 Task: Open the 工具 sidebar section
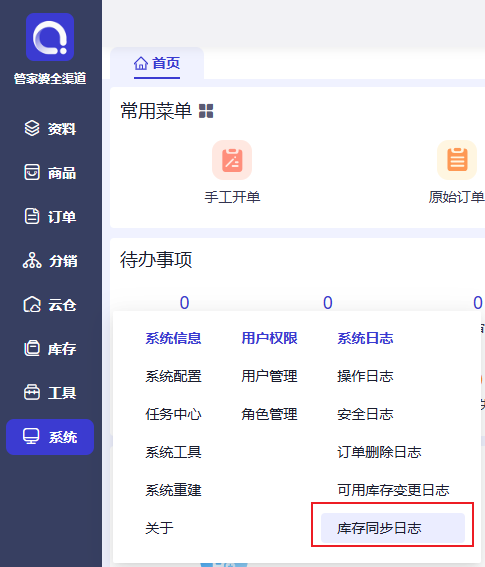point(50,393)
